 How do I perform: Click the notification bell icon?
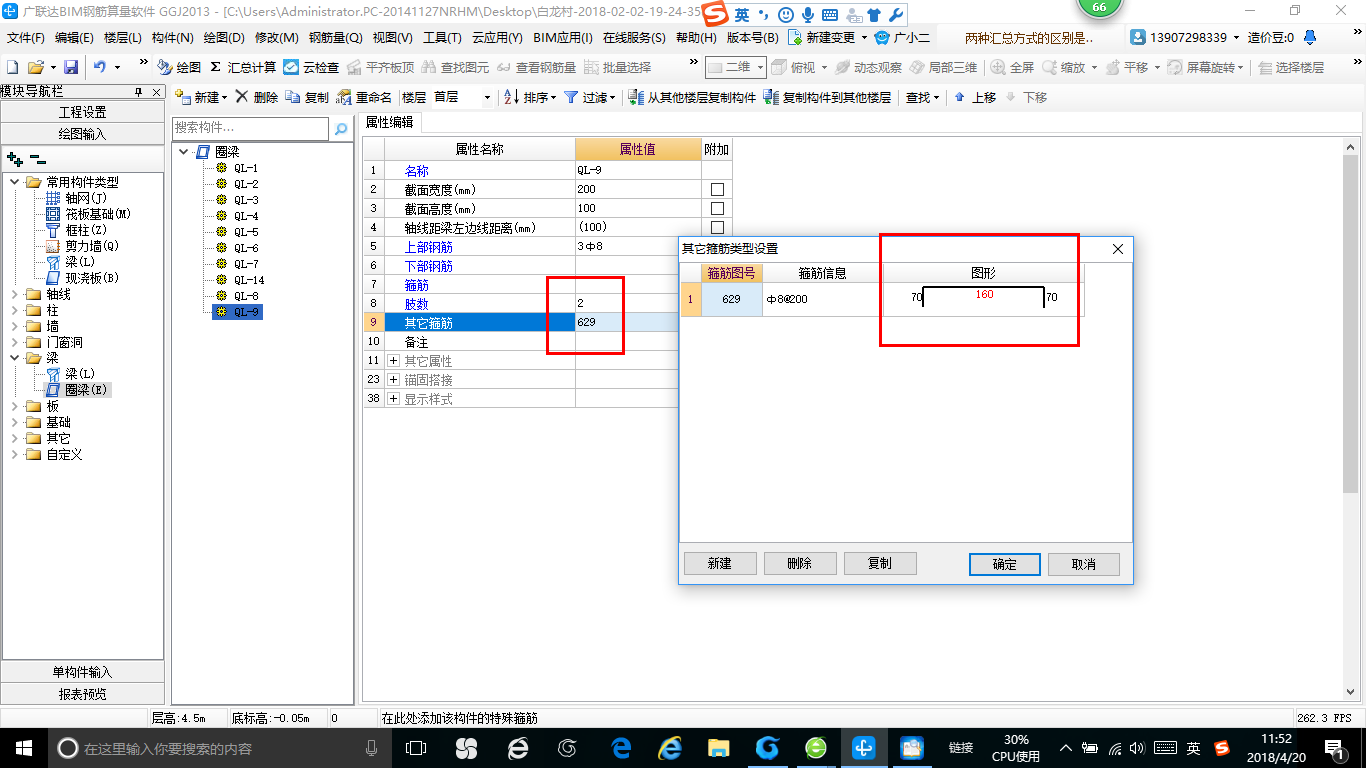[x=1312, y=37]
